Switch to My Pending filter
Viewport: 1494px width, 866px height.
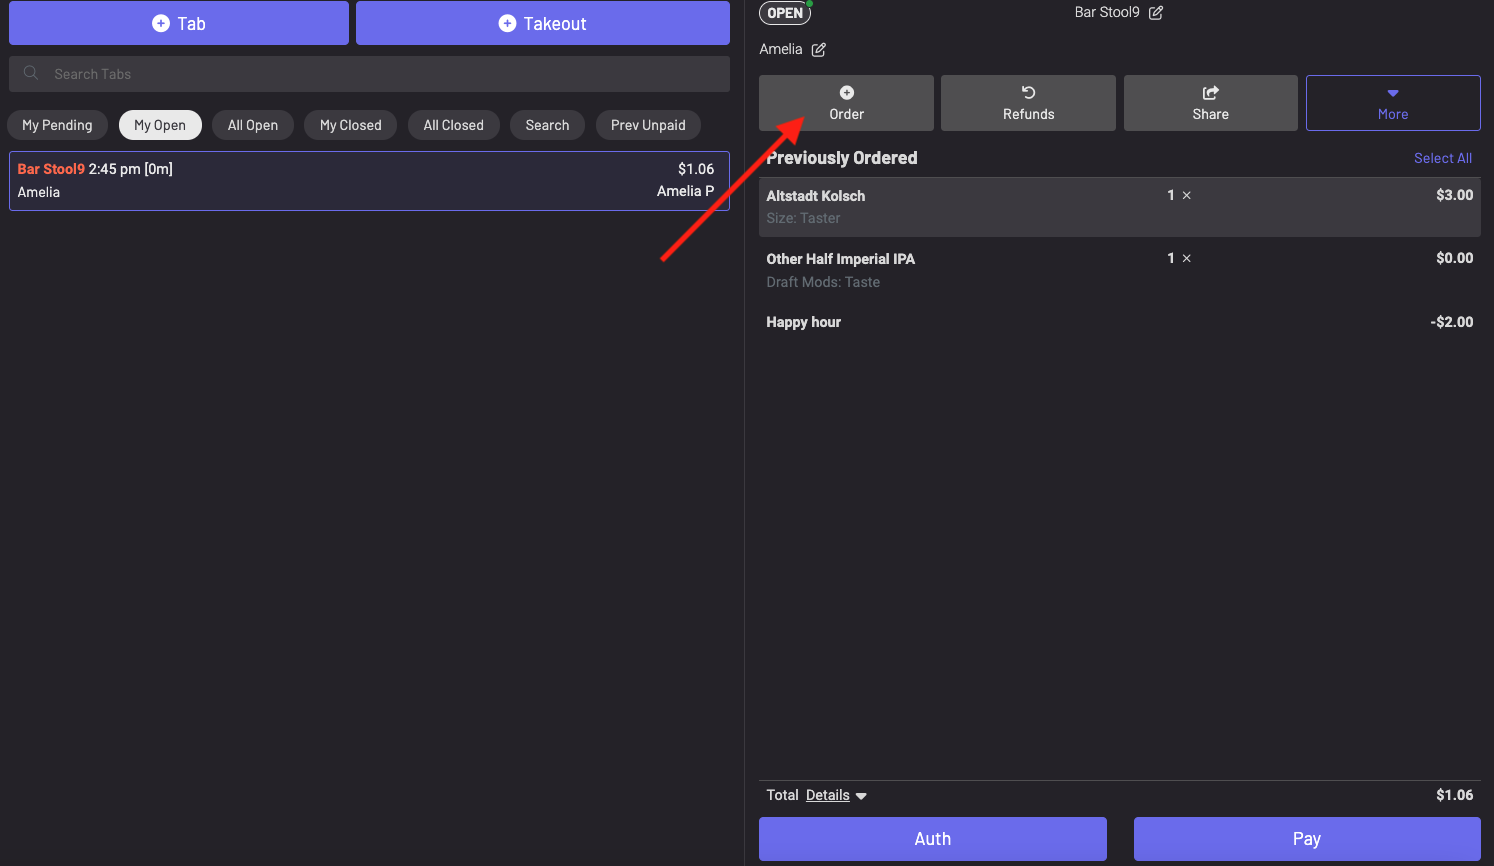(x=57, y=125)
